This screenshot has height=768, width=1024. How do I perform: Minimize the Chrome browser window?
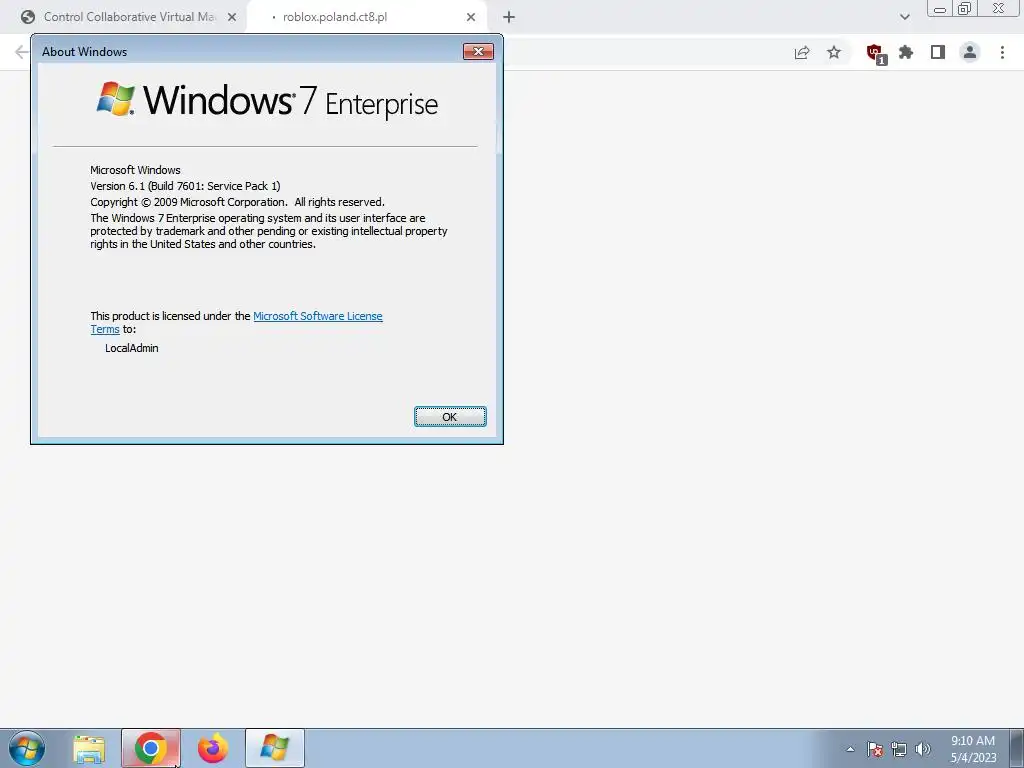940,8
